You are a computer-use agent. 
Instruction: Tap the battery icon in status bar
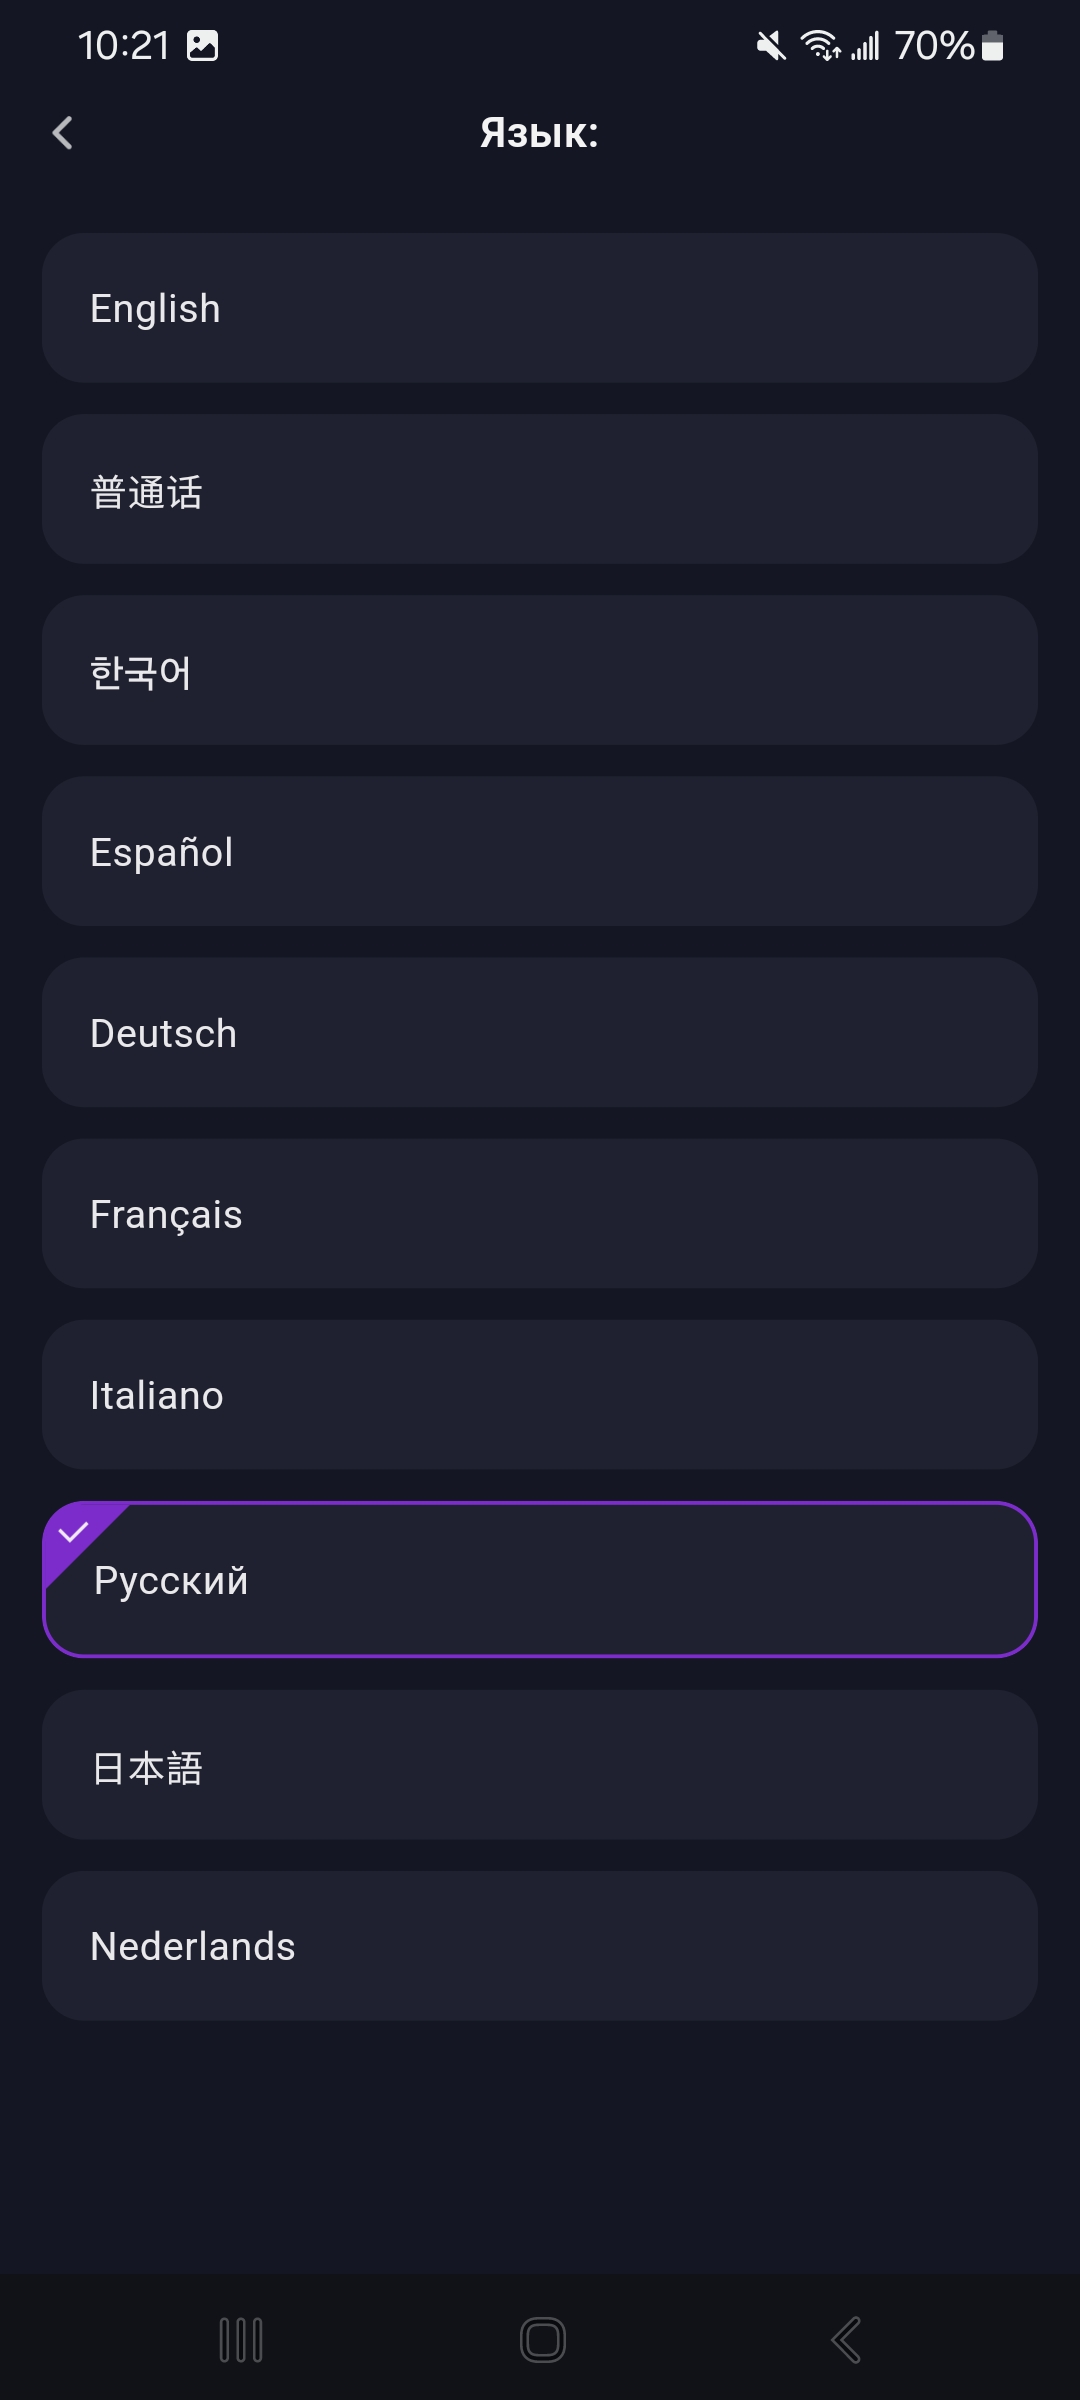click(993, 46)
